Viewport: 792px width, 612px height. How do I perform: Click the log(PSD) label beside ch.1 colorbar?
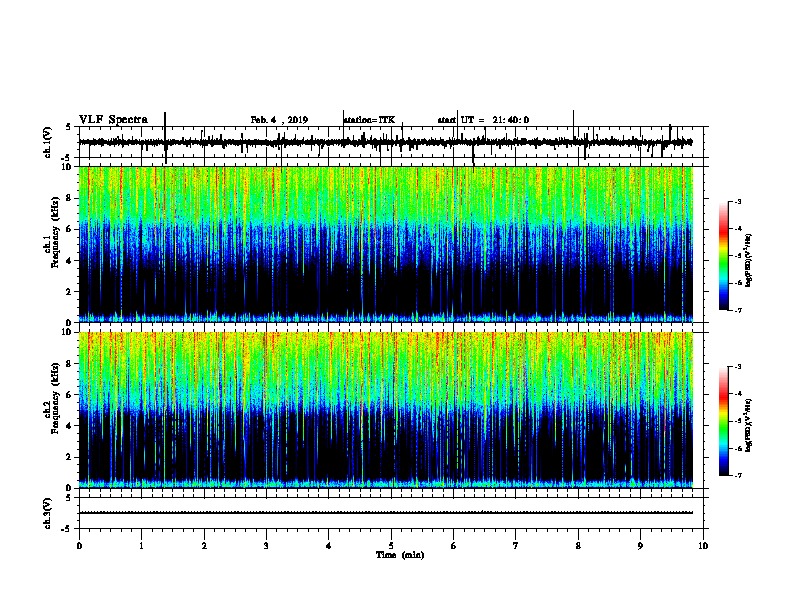point(748,261)
